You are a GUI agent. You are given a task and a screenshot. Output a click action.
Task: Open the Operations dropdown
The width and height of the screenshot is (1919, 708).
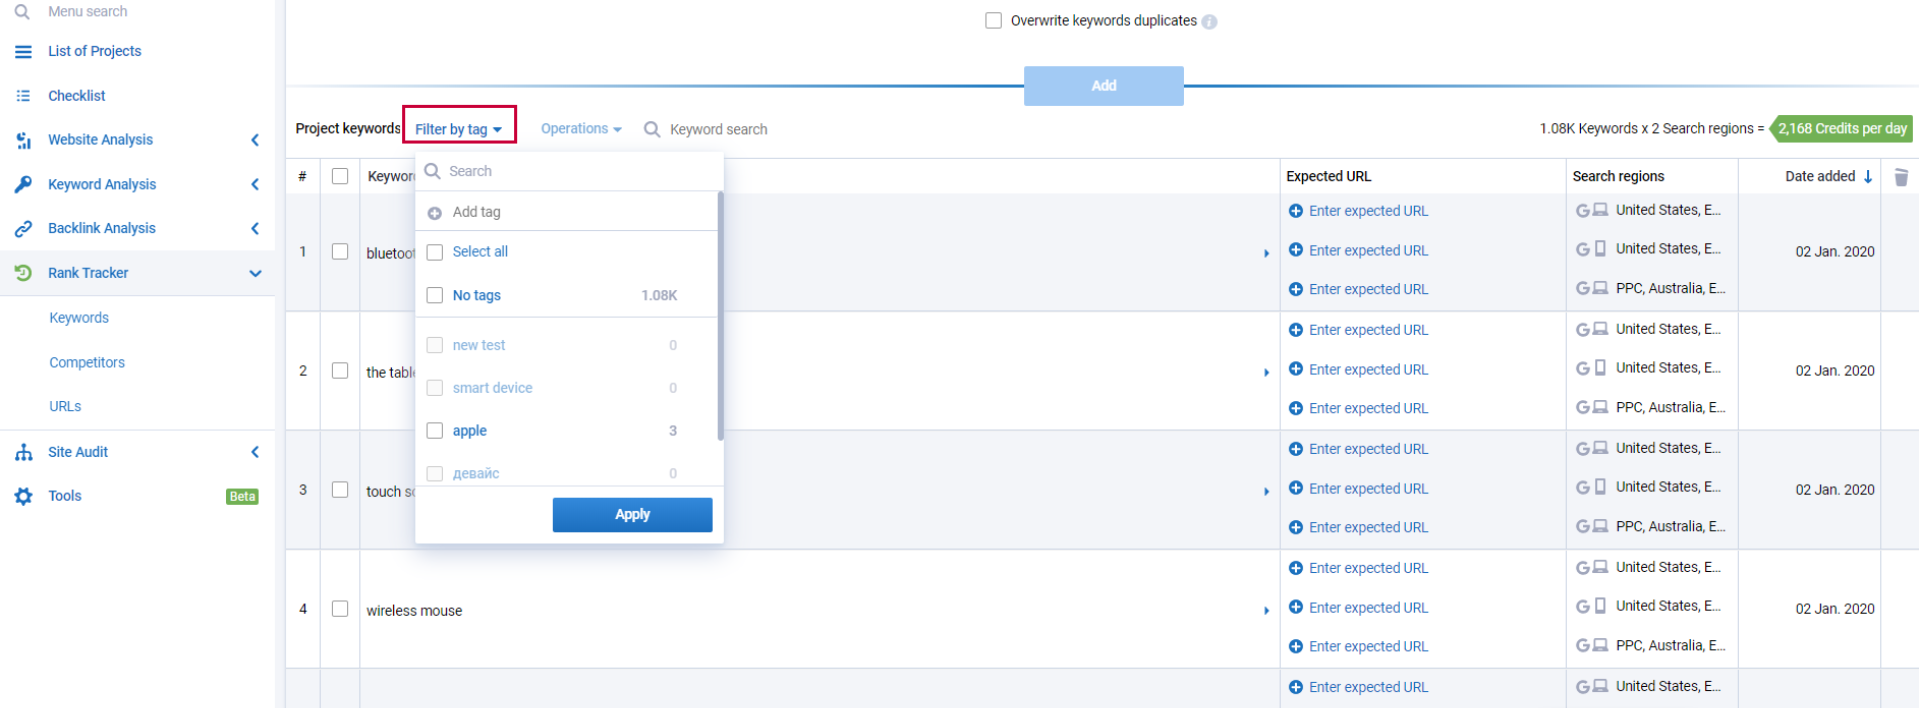tap(581, 129)
